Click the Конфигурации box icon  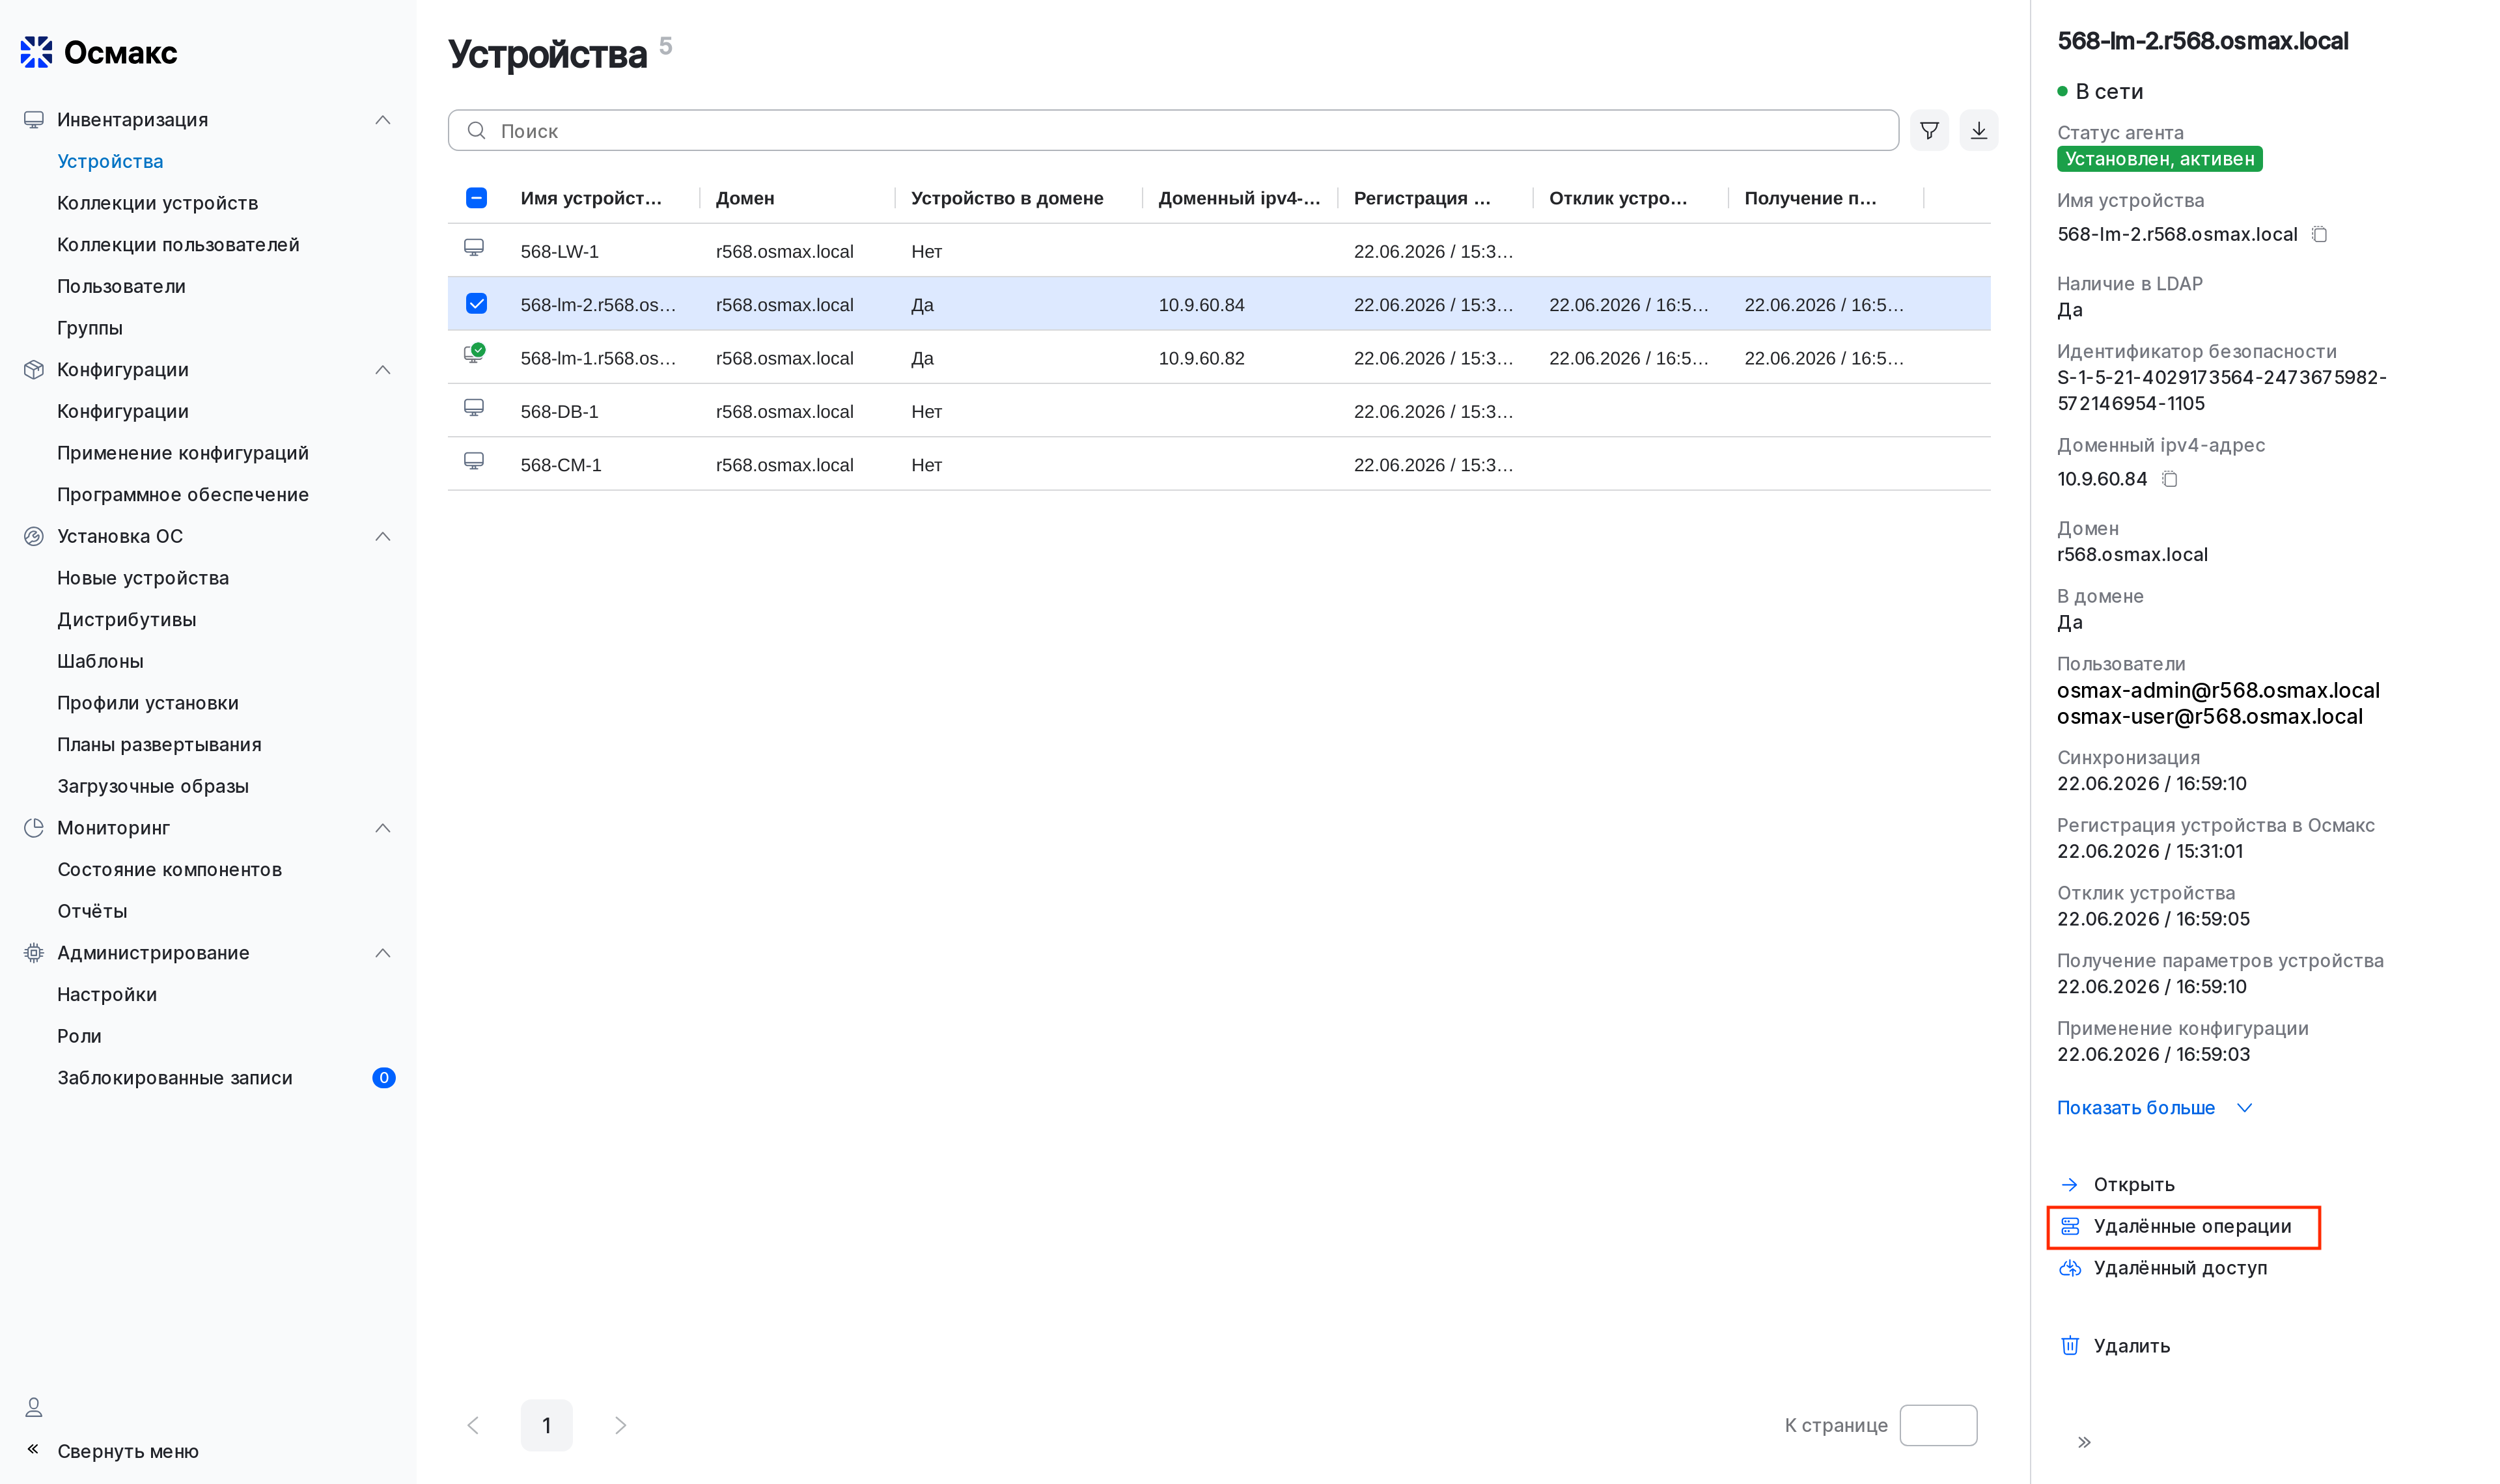(34, 370)
